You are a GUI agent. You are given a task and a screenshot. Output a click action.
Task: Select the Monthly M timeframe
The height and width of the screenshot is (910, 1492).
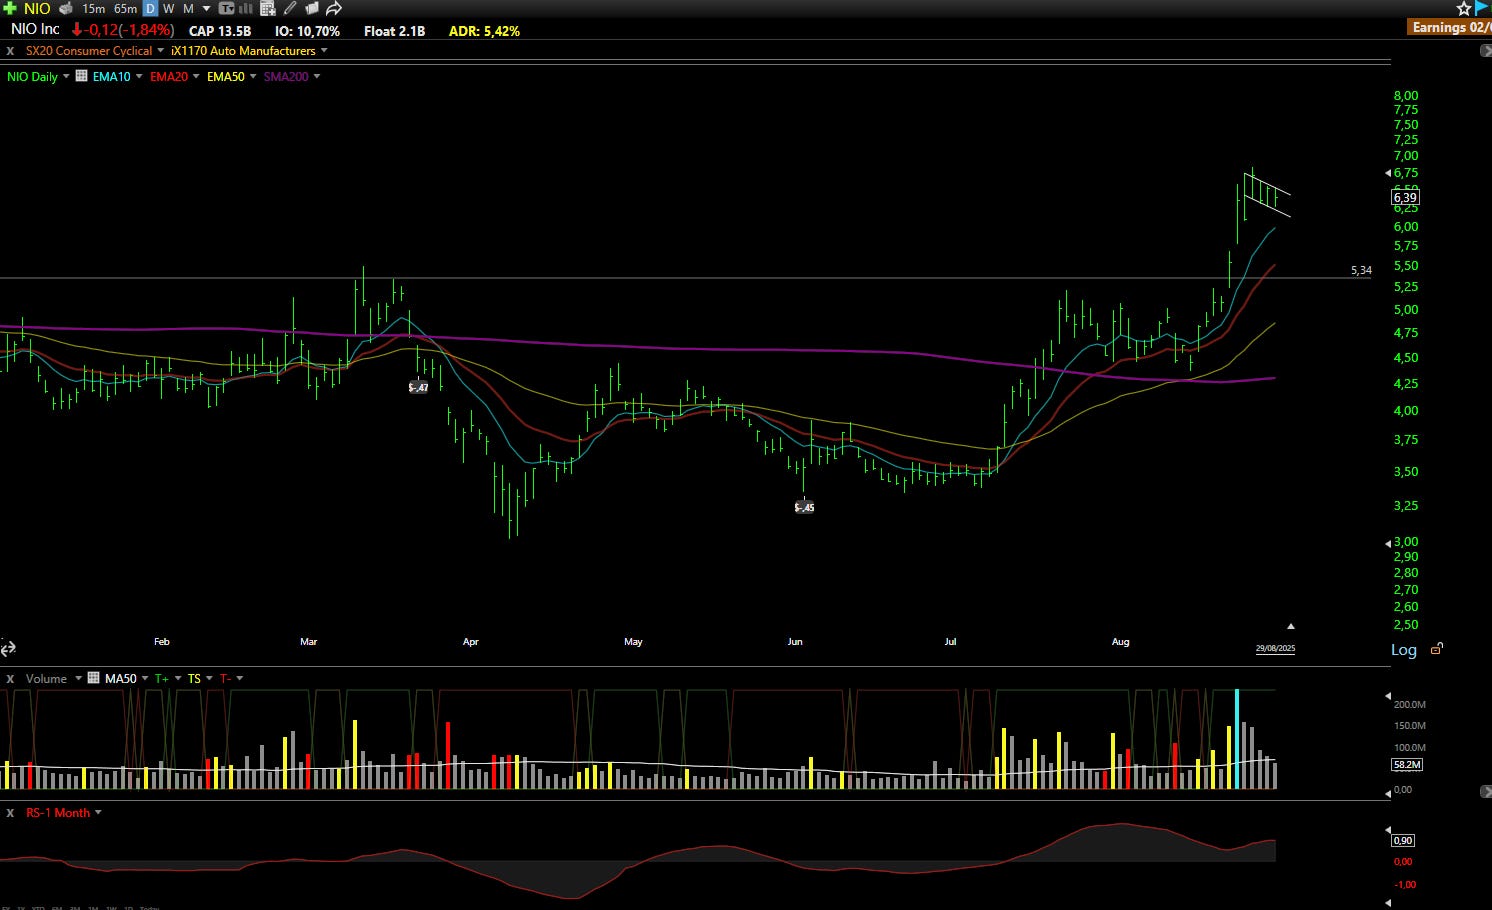pyautogui.click(x=188, y=8)
